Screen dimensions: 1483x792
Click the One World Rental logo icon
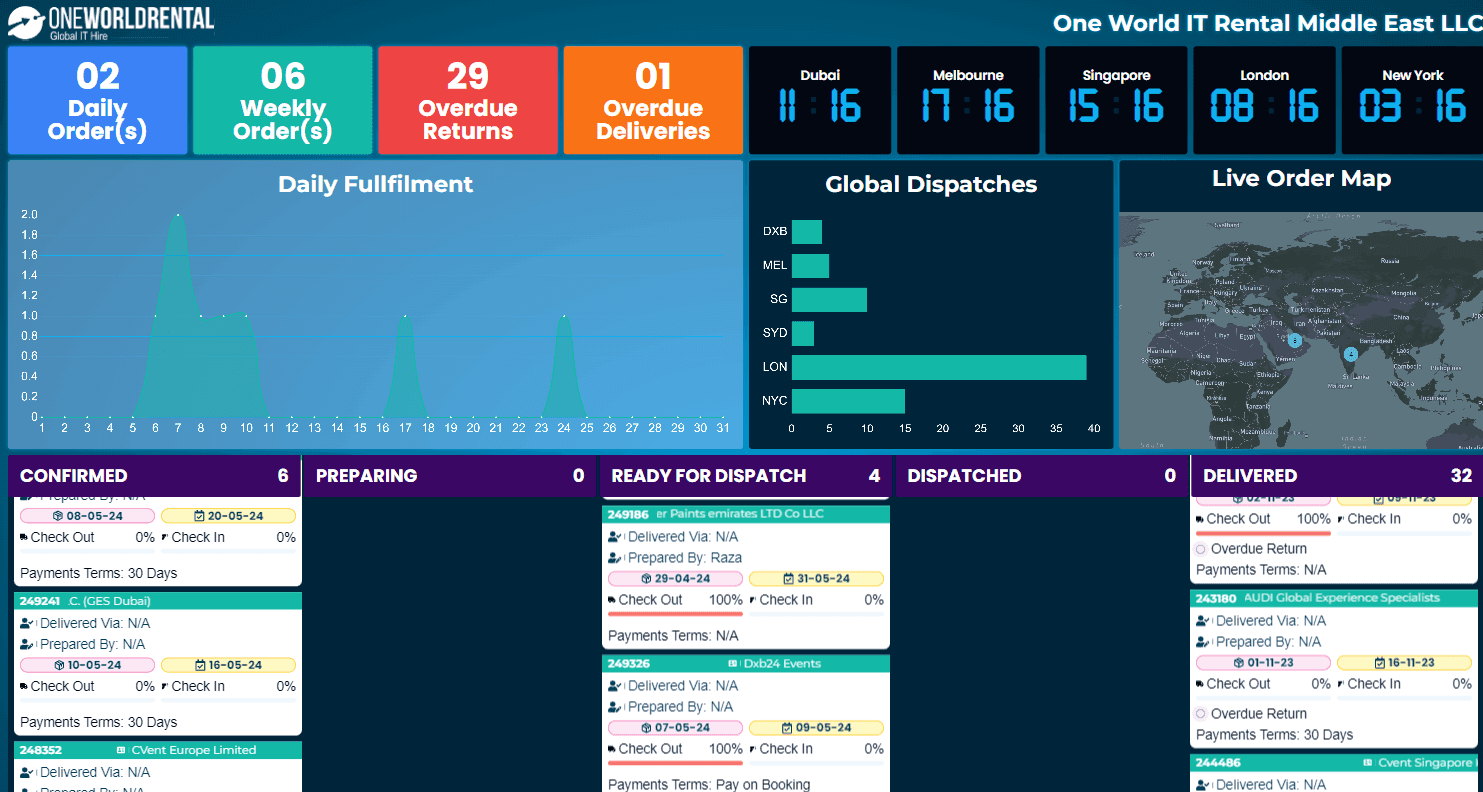pyautogui.click(x=23, y=21)
